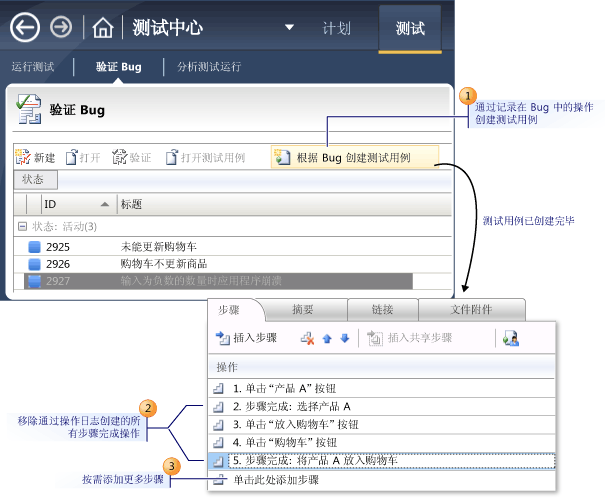This screenshot has height=499, width=605.
Task: Select step 3. 单击“放入购物车”按钮
Action: (x=382, y=425)
